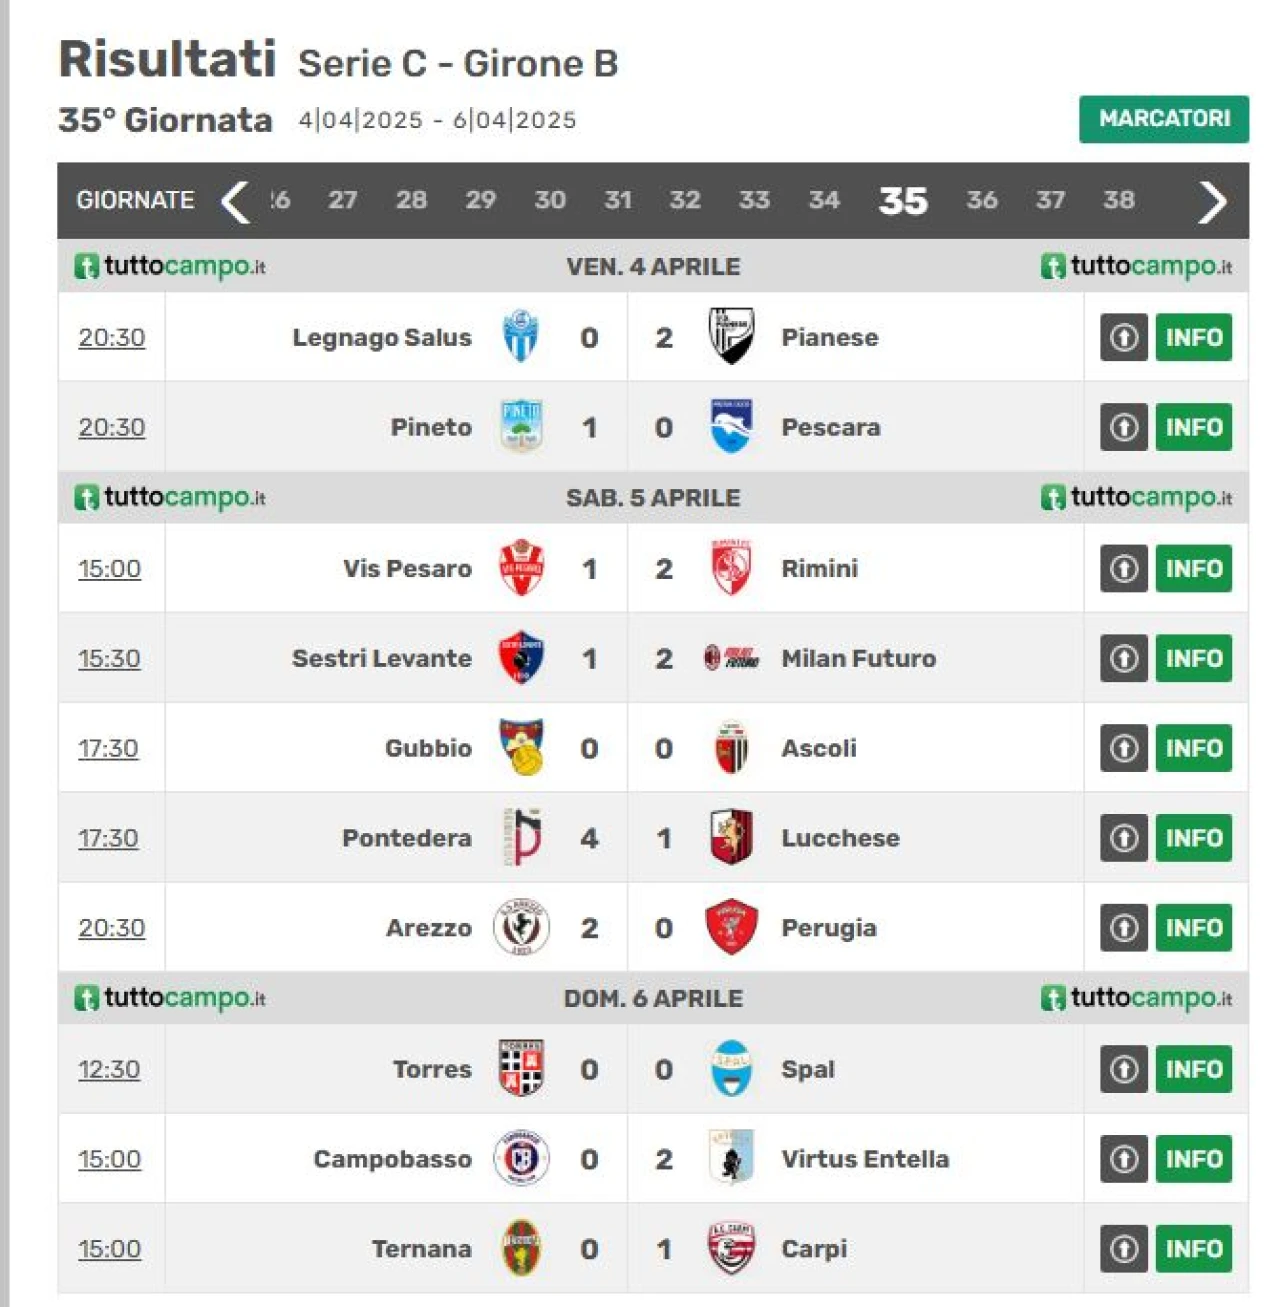Select giornata 34 in the navigation bar
This screenshot has width=1280, height=1307.
pos(824,200)
